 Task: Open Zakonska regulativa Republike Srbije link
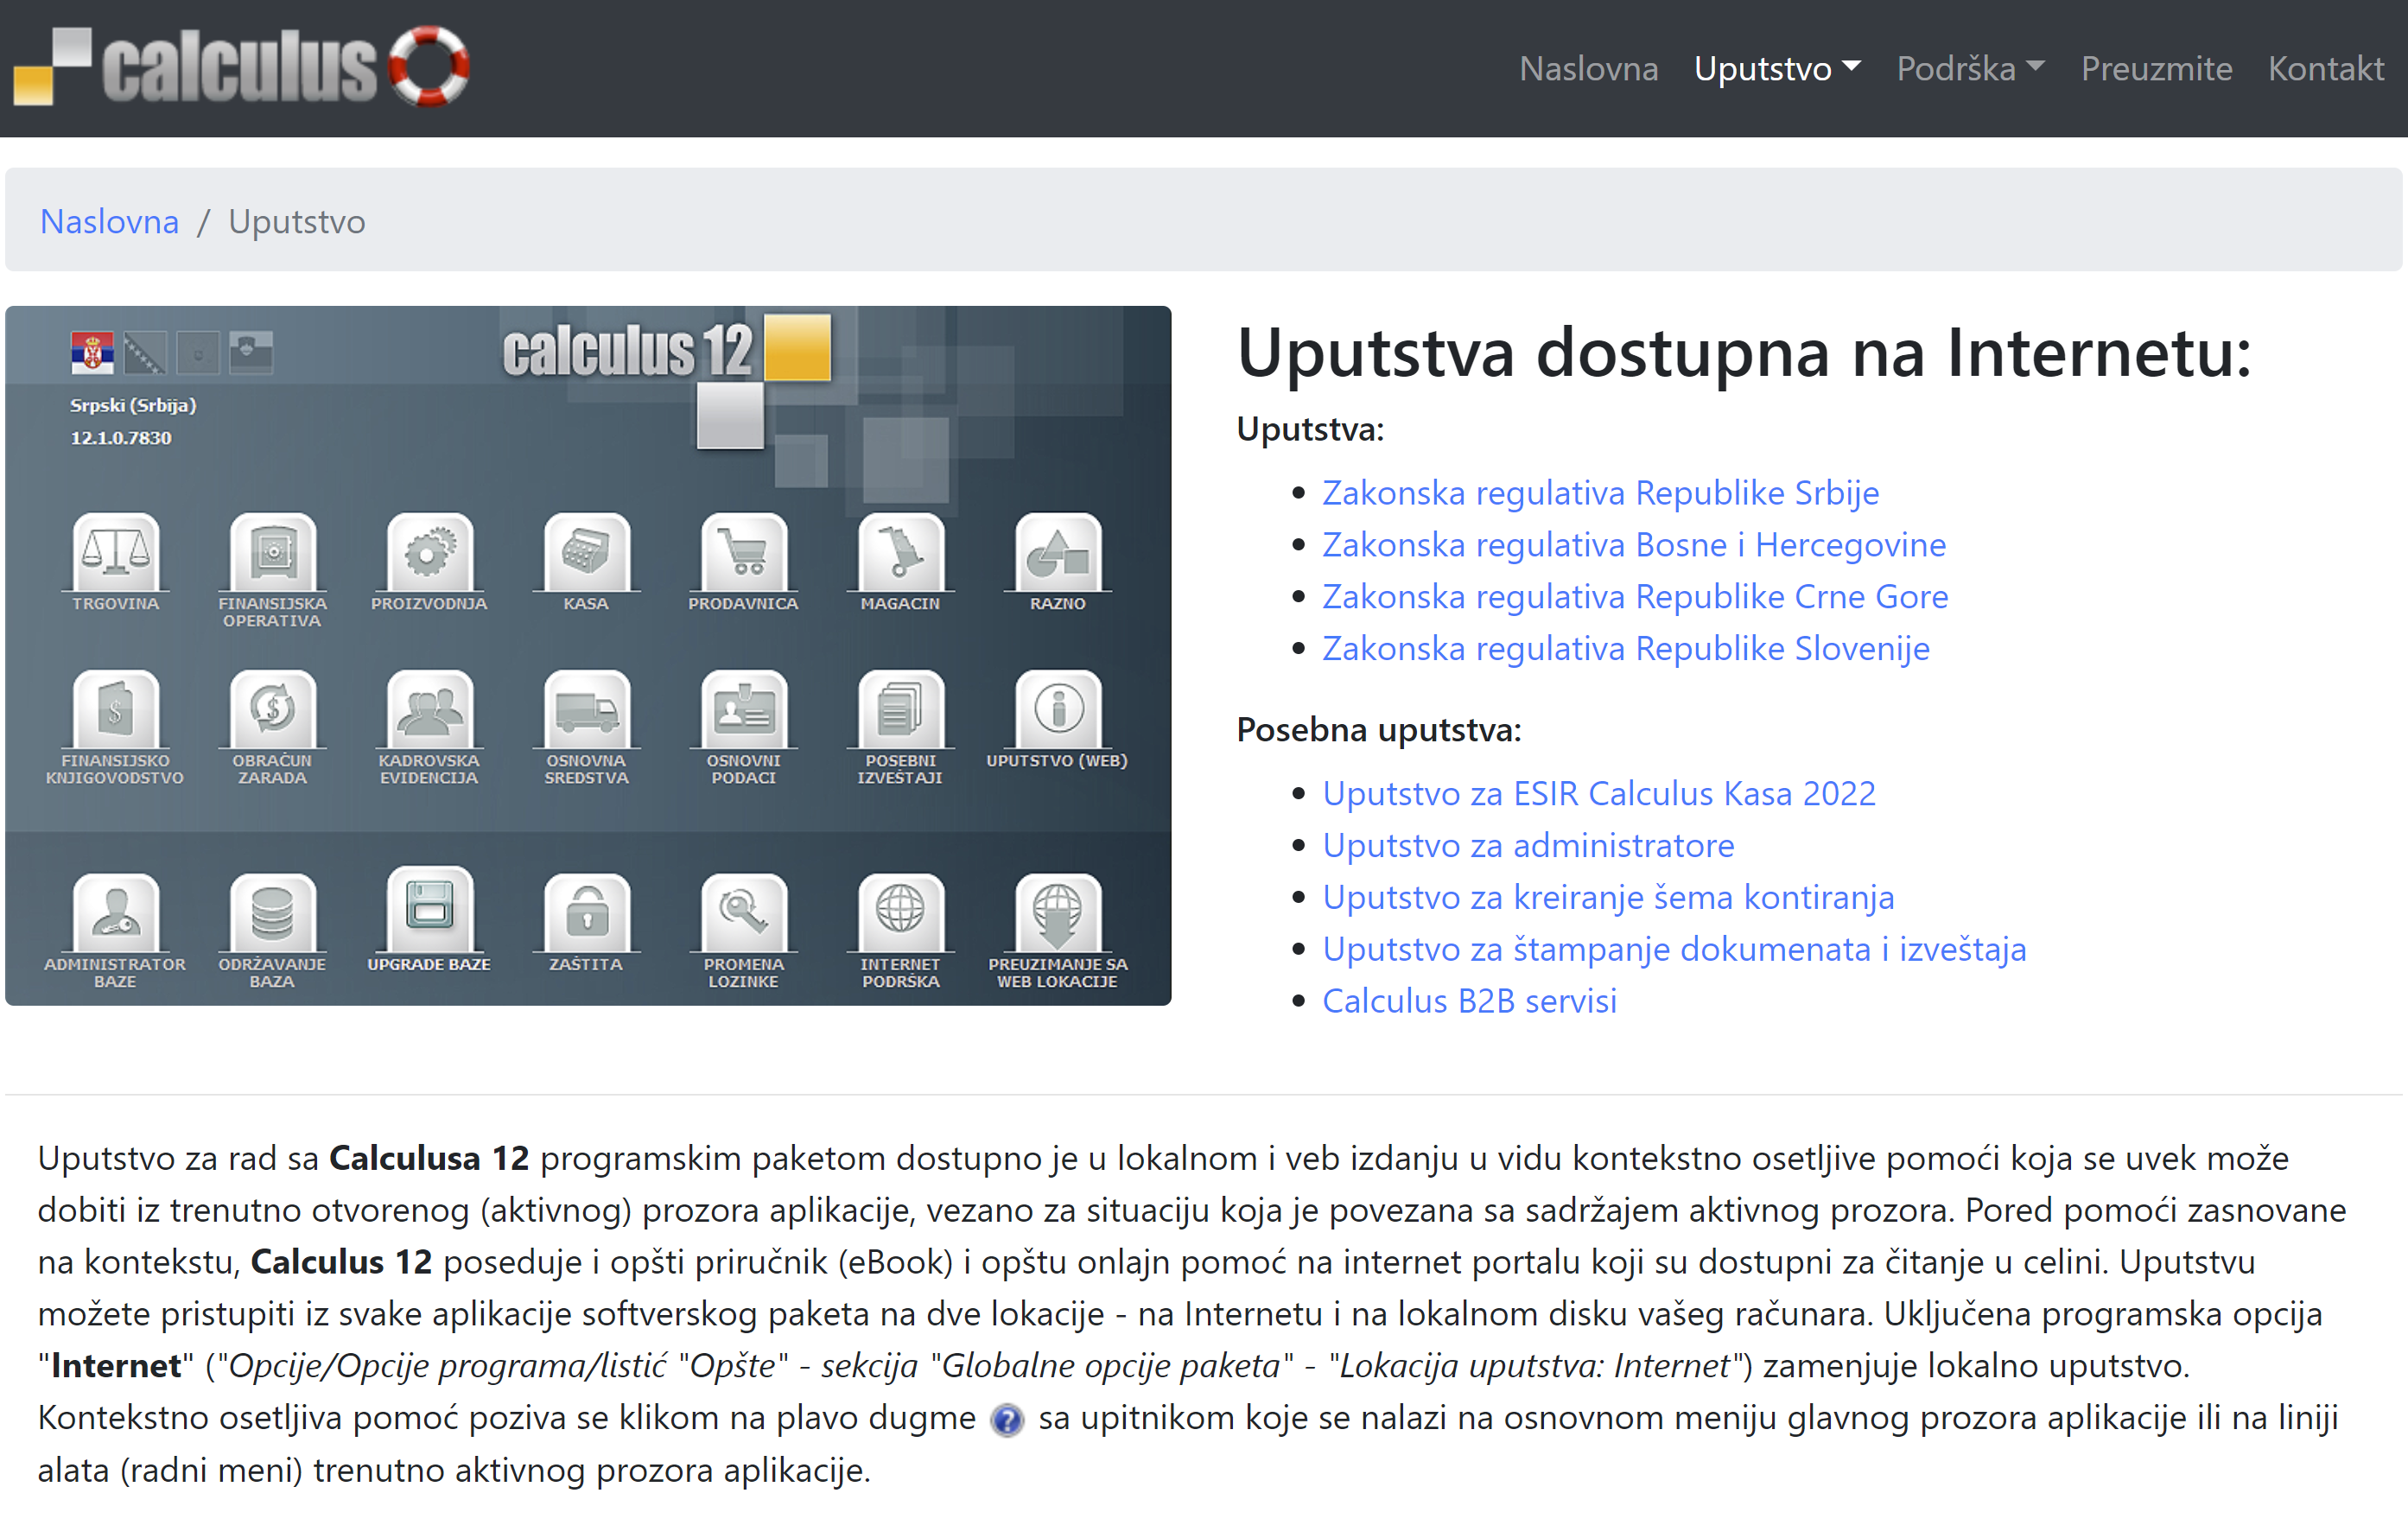1600,493
